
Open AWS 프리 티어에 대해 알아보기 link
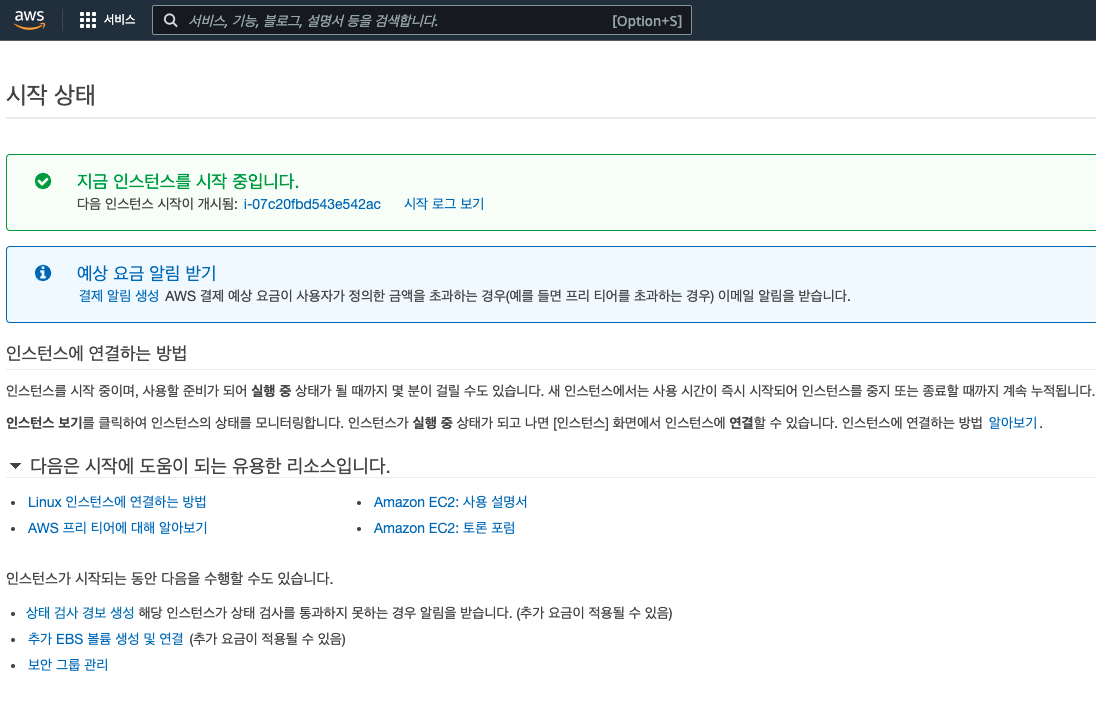pyautogui.click(x=117, y=528)
